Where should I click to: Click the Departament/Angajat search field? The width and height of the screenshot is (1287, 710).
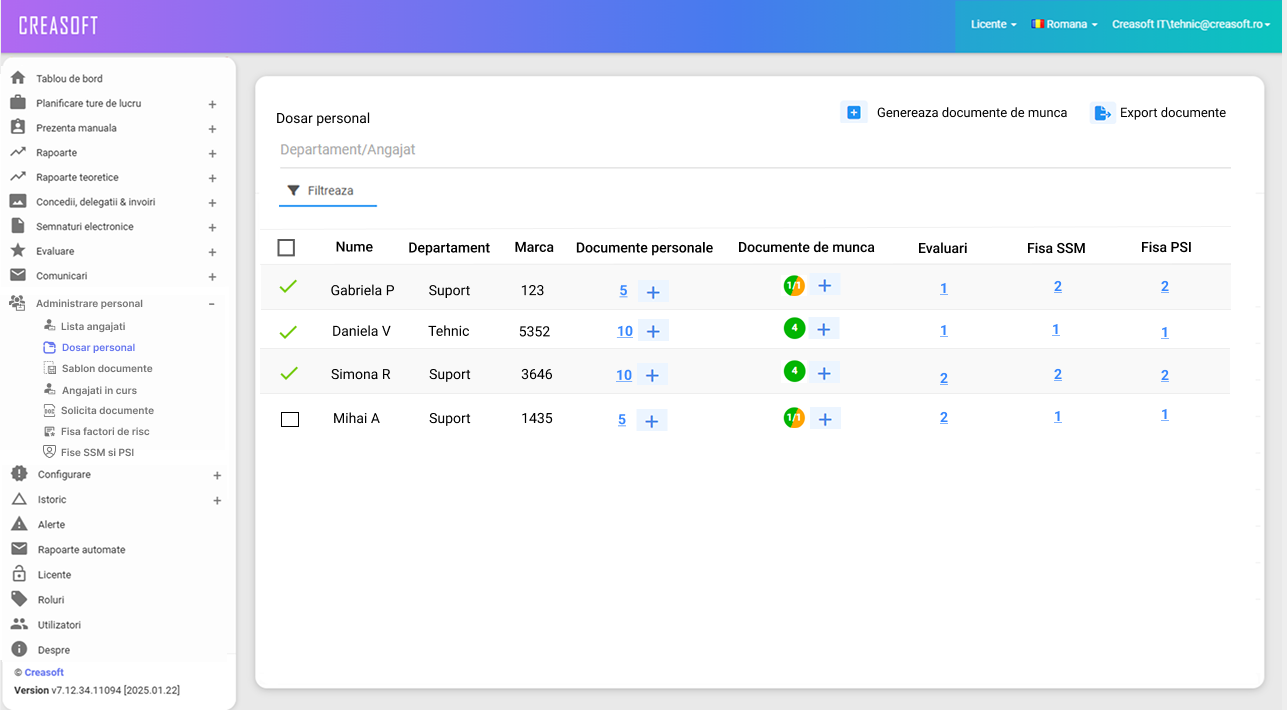pos(753,150)
